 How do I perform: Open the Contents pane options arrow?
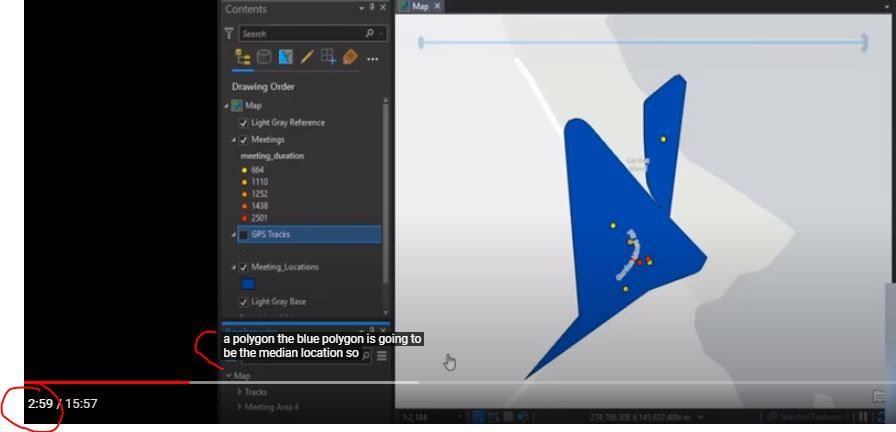(362, 8)
